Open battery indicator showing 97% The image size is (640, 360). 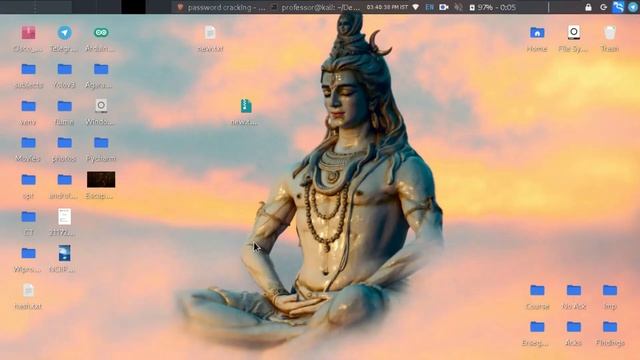(x=493, y=7)
